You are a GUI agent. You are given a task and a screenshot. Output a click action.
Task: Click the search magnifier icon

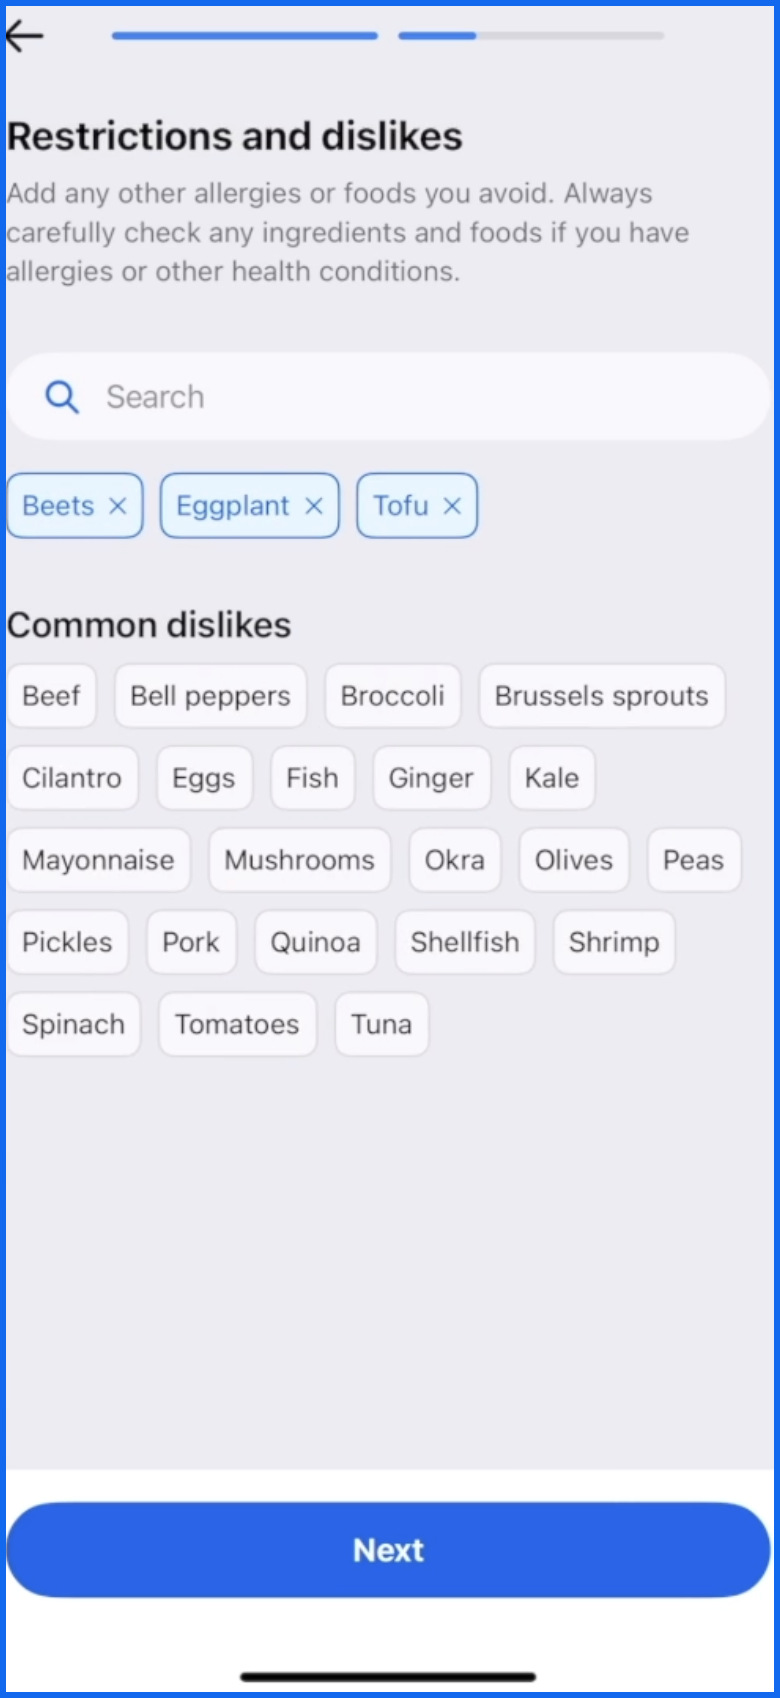tap(62, 397)
